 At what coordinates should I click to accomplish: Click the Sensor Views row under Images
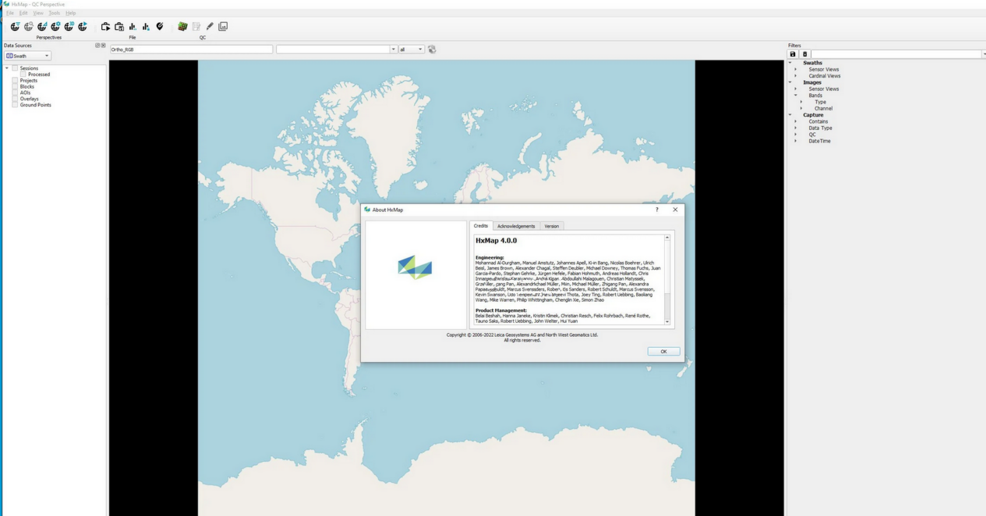[824, 89]
